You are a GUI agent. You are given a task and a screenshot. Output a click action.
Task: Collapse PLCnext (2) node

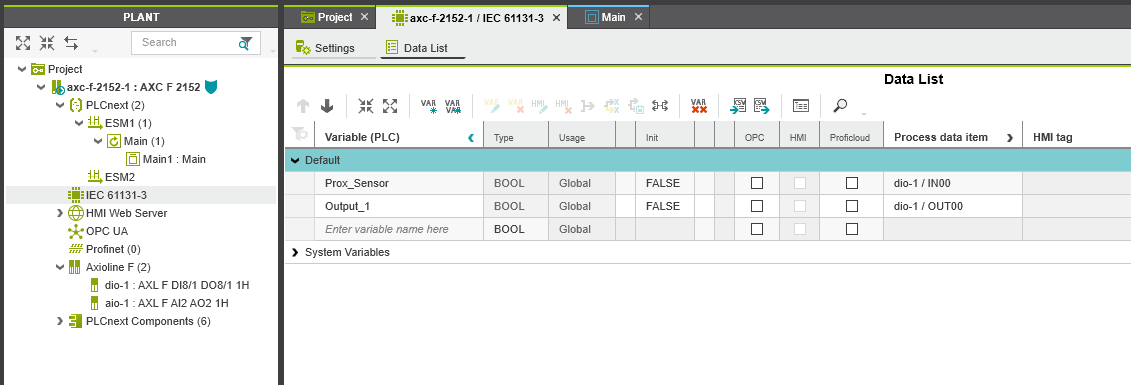click(60, 105)
